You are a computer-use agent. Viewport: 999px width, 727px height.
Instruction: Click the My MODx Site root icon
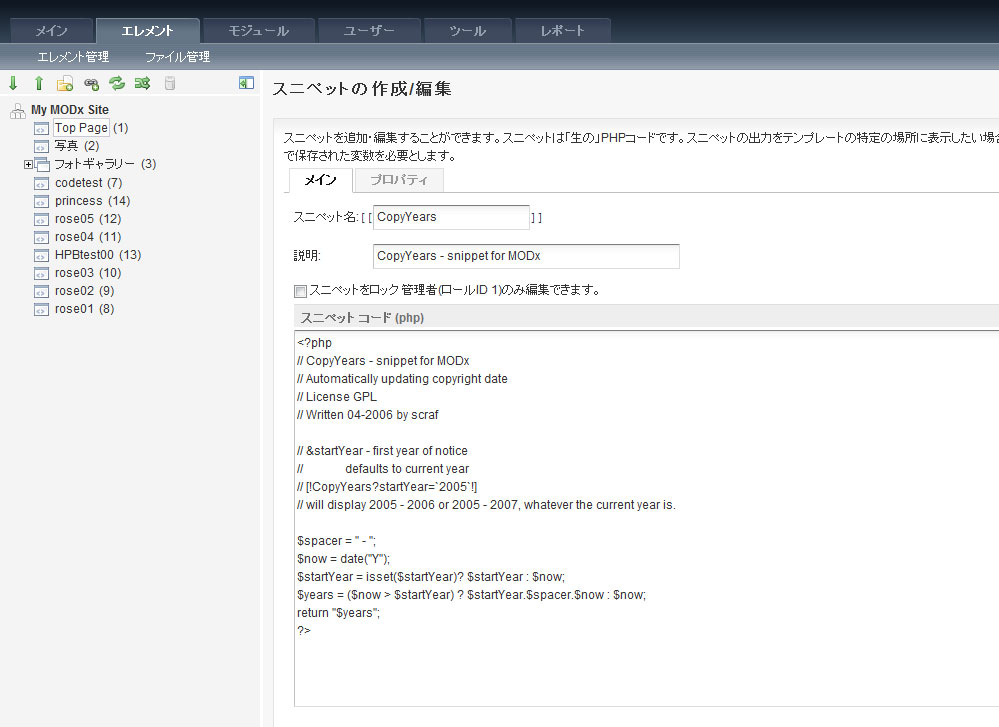pyautogui.click(x=17, y=110)
